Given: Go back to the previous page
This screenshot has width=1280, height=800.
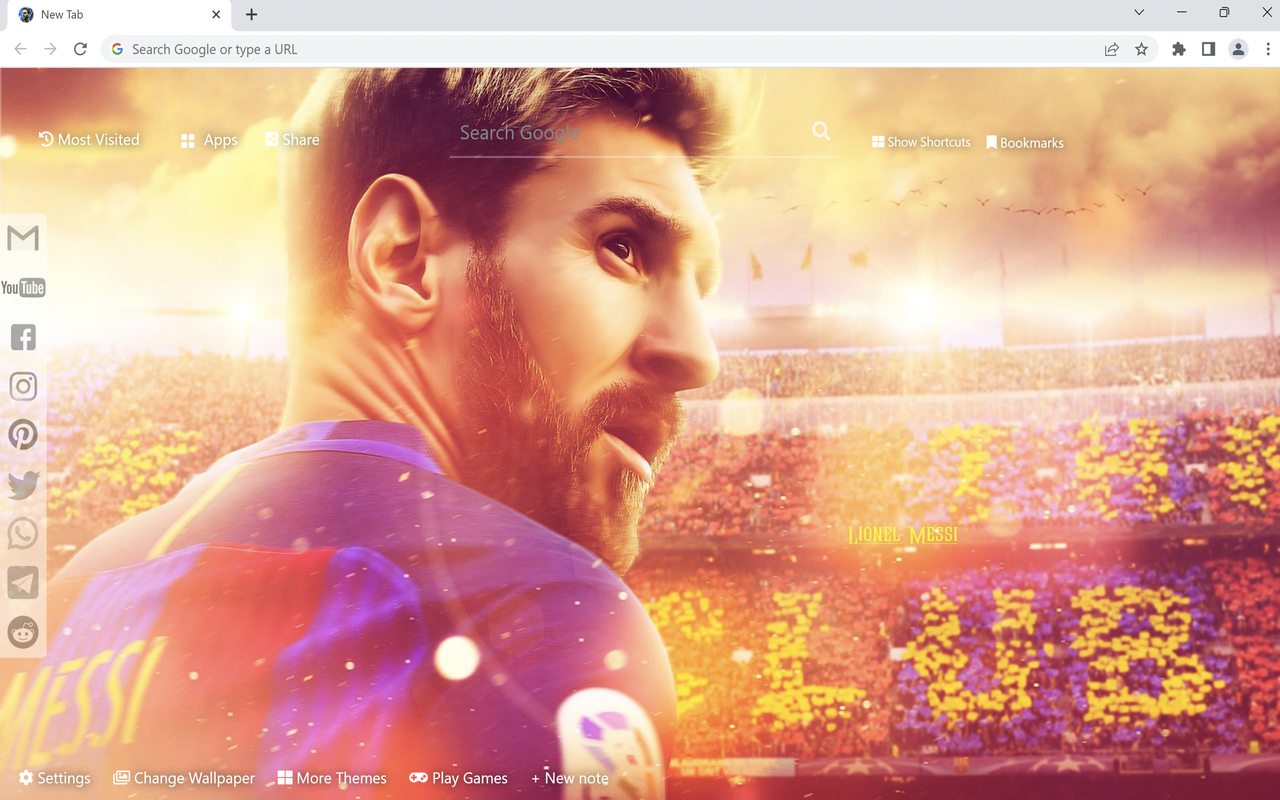Looking at the screenshot, I should click(x=20, y=49).
